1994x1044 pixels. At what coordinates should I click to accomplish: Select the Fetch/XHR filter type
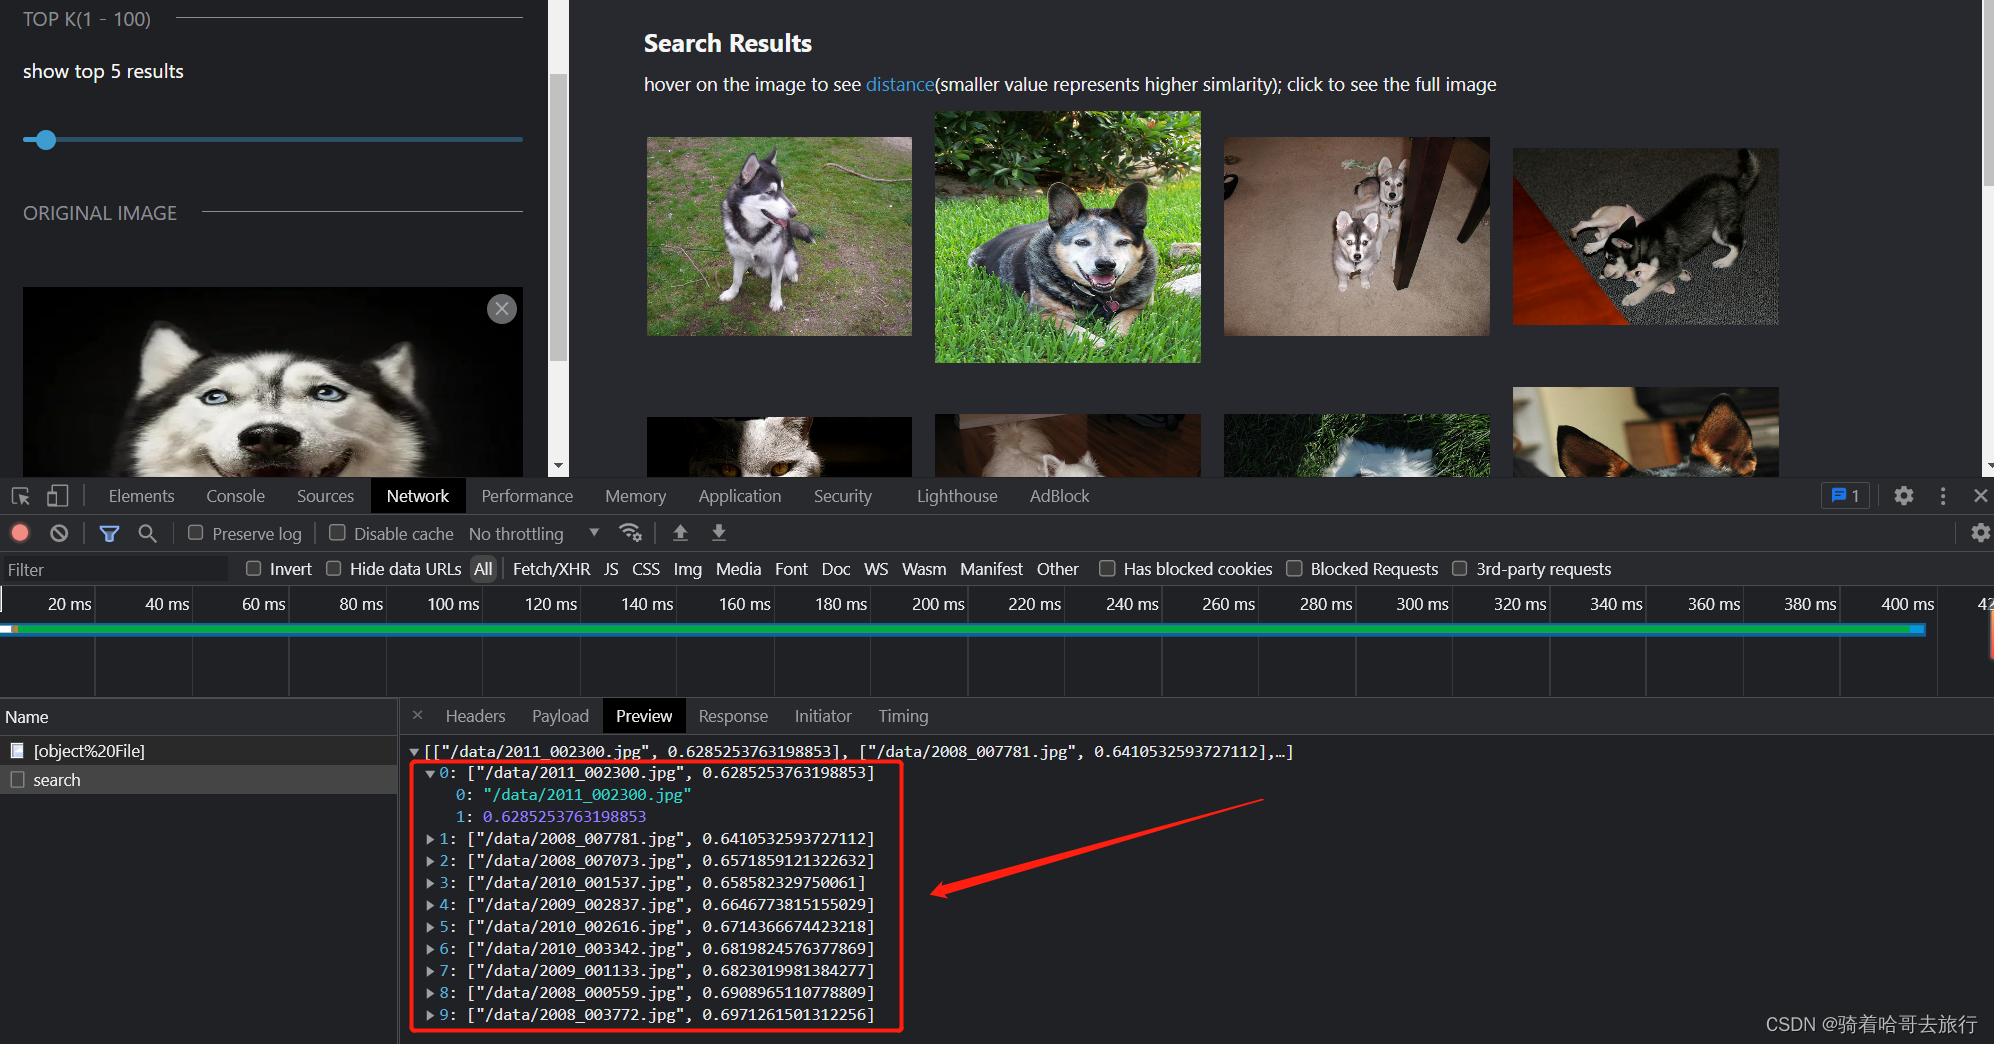tap(551, 569)
